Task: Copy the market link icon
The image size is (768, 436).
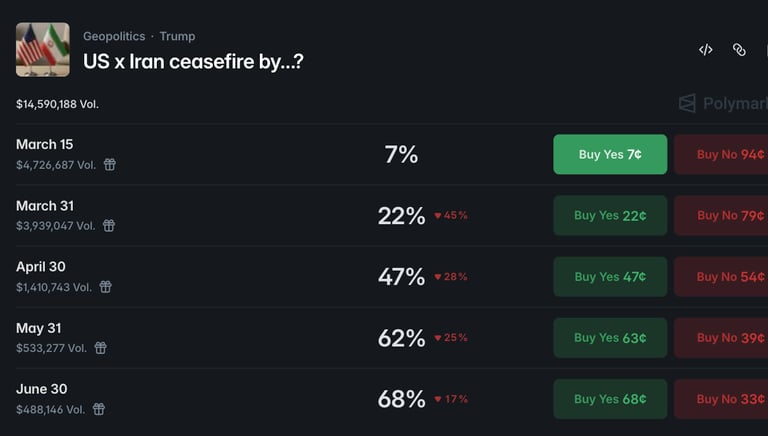Action: (x=739, y=49)
